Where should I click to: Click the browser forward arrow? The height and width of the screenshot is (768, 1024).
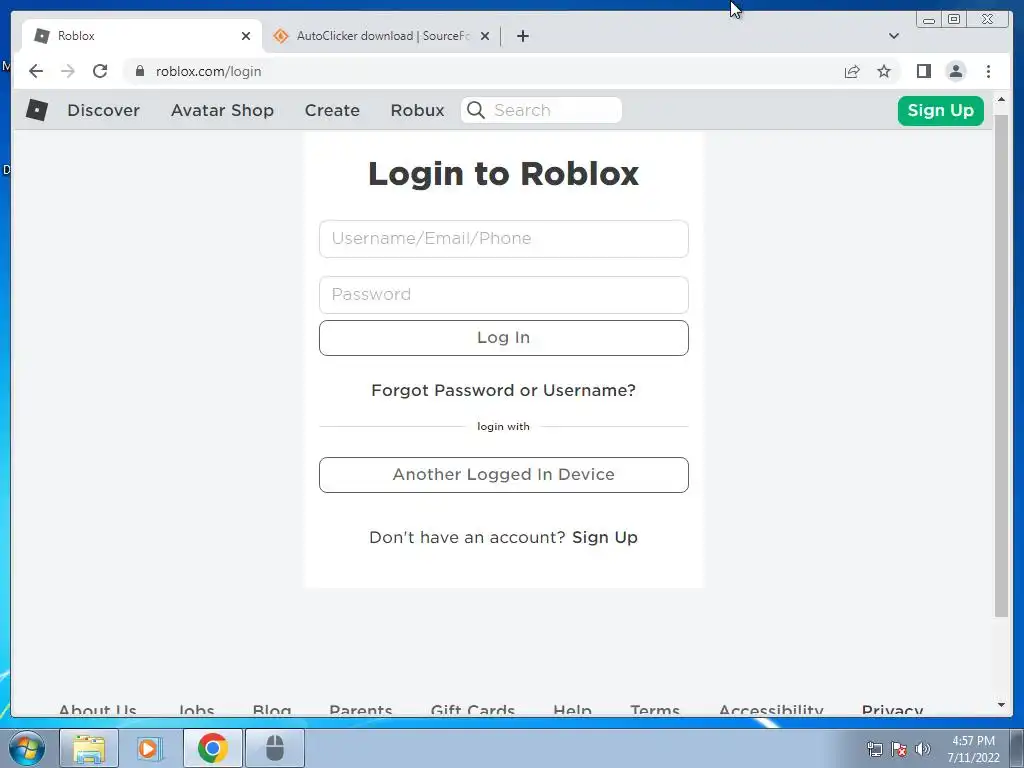68,71
